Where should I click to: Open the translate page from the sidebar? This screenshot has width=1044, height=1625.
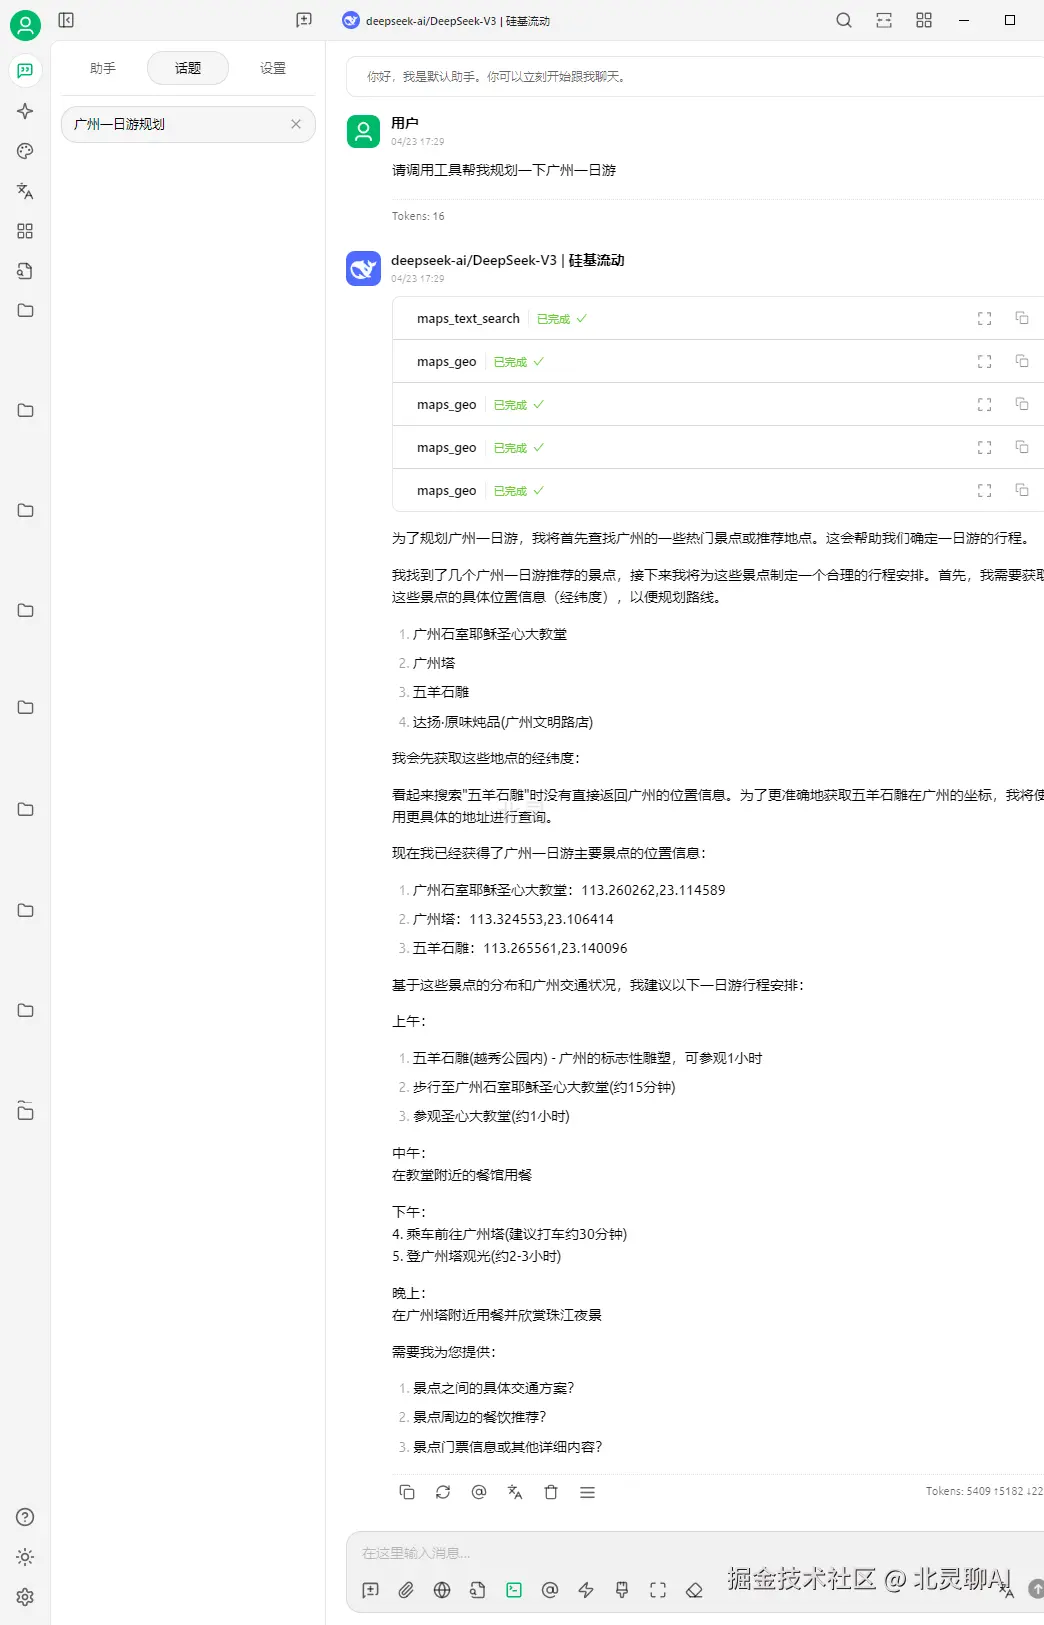[25, 191]
